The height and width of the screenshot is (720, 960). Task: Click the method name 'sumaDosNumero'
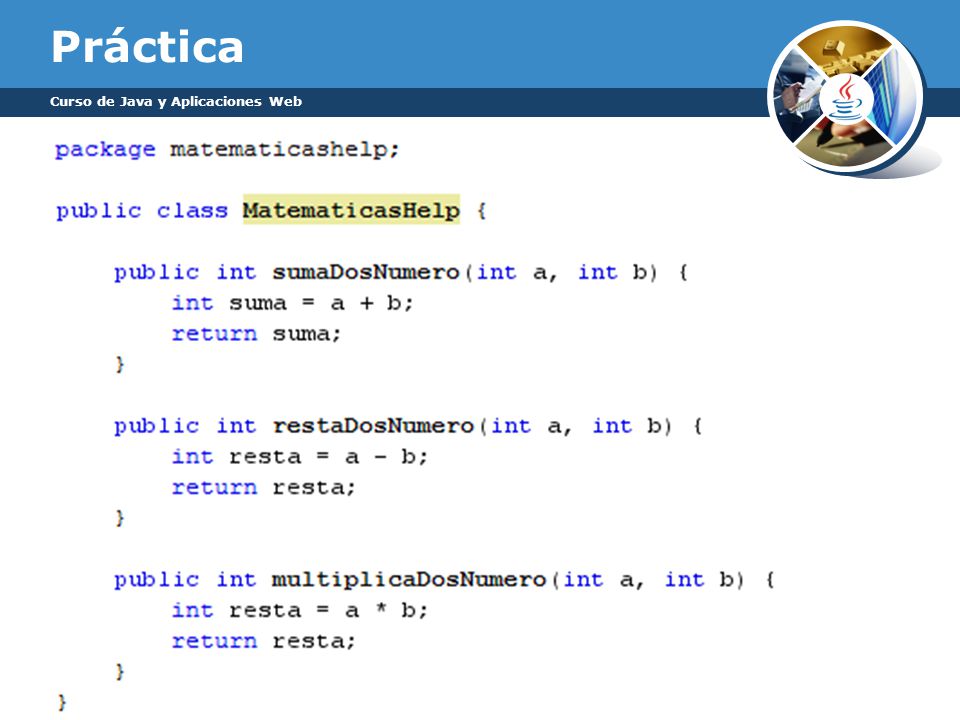[366, 272]
